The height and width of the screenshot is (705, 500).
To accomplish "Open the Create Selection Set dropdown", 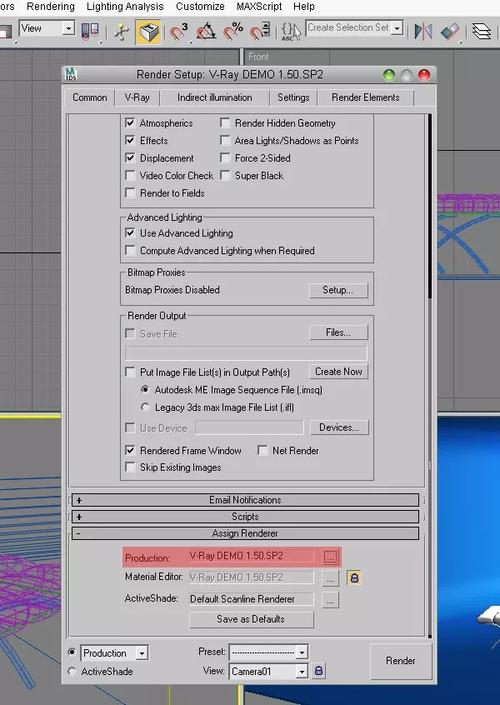I will tap(397, 28).
